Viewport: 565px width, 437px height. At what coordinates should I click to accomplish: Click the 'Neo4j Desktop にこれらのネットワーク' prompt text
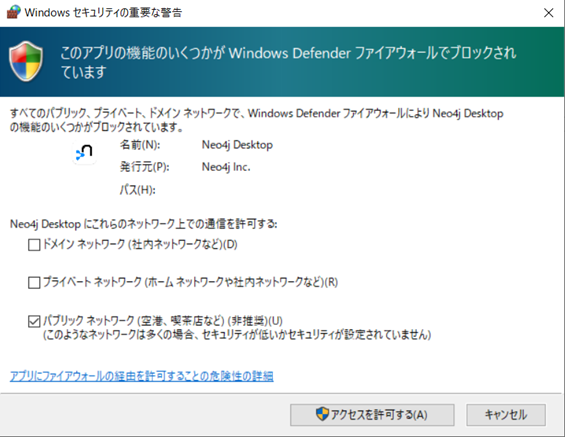click(143, 224)
